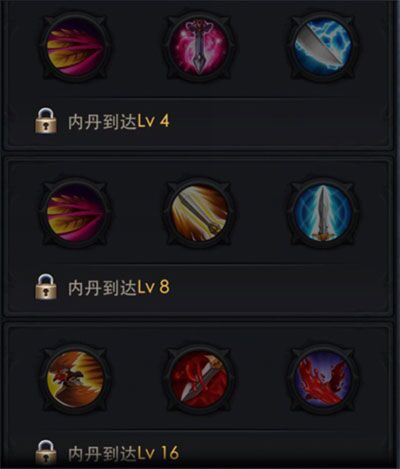The width and height of the screenshot is (400, 469).
Task: Click empty space left of feather skill in middle panel
Action: pos(23,213)
